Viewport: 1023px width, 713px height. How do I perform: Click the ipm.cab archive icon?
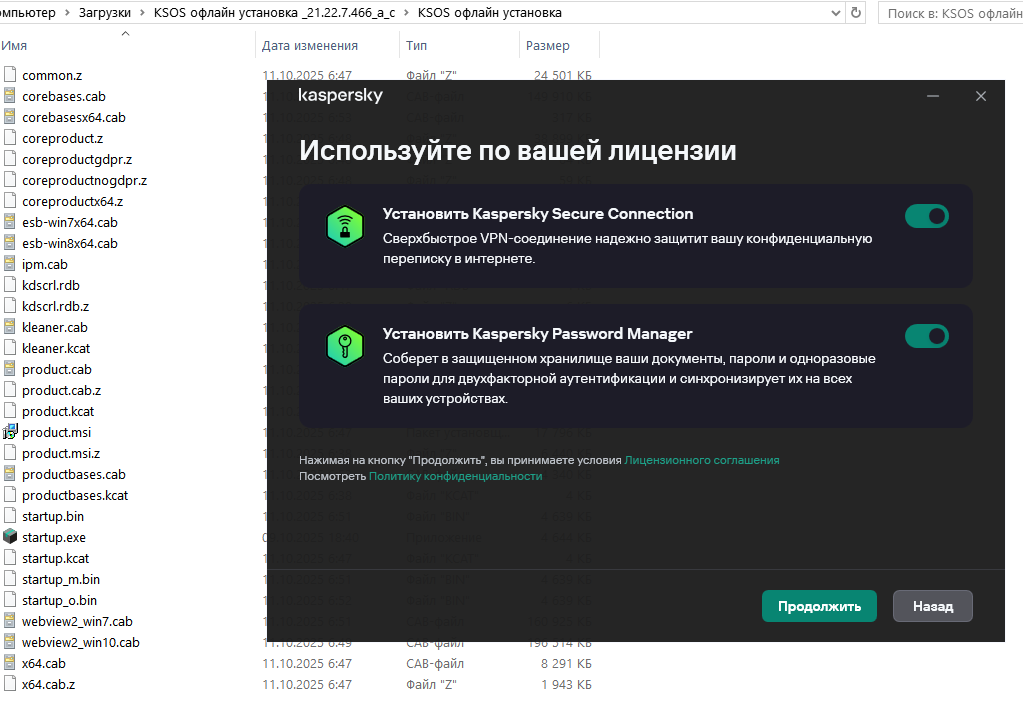click(10, 264)
